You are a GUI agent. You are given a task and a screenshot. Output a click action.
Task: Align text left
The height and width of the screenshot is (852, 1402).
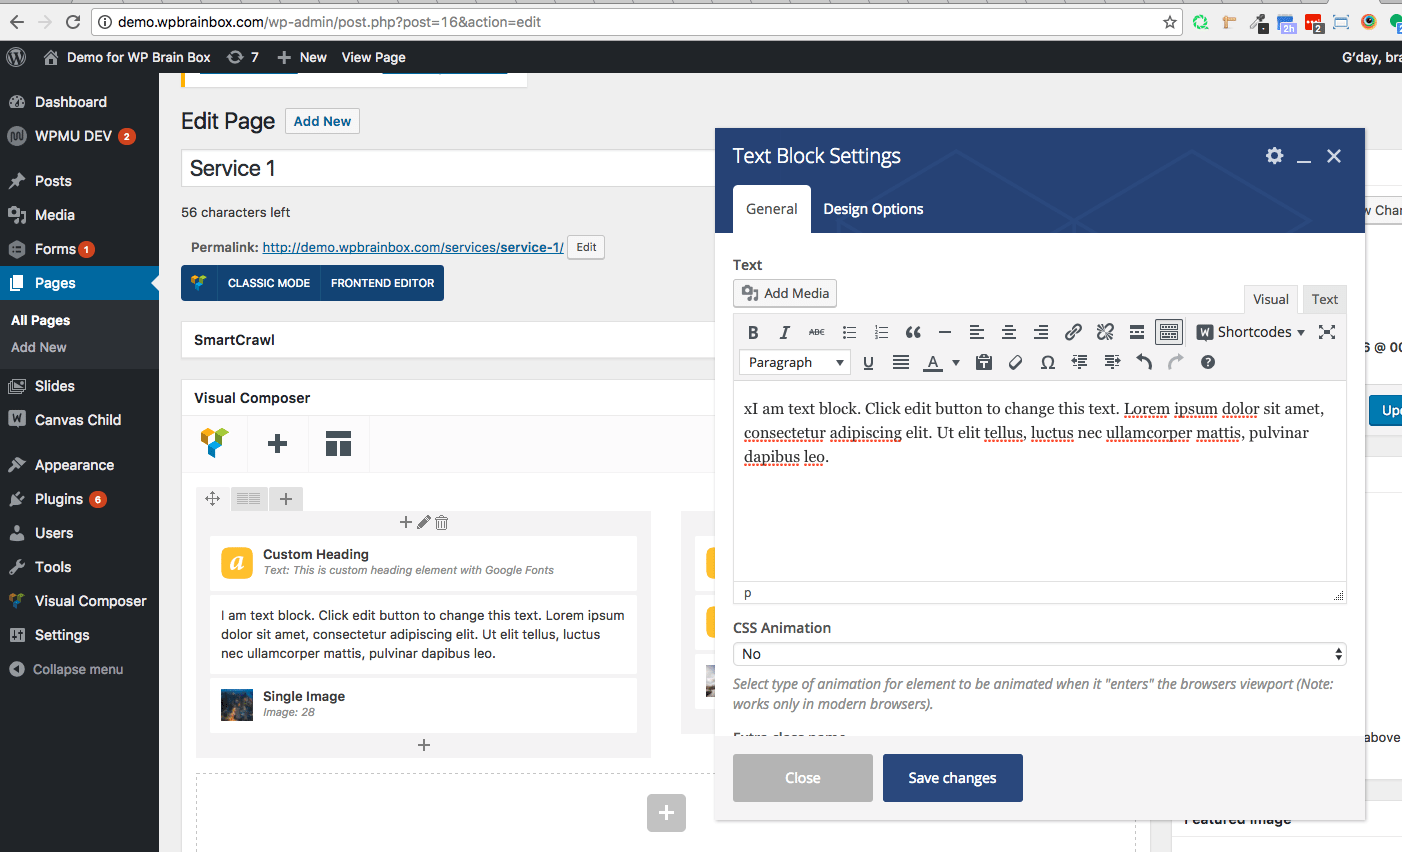tap(977, 332)
